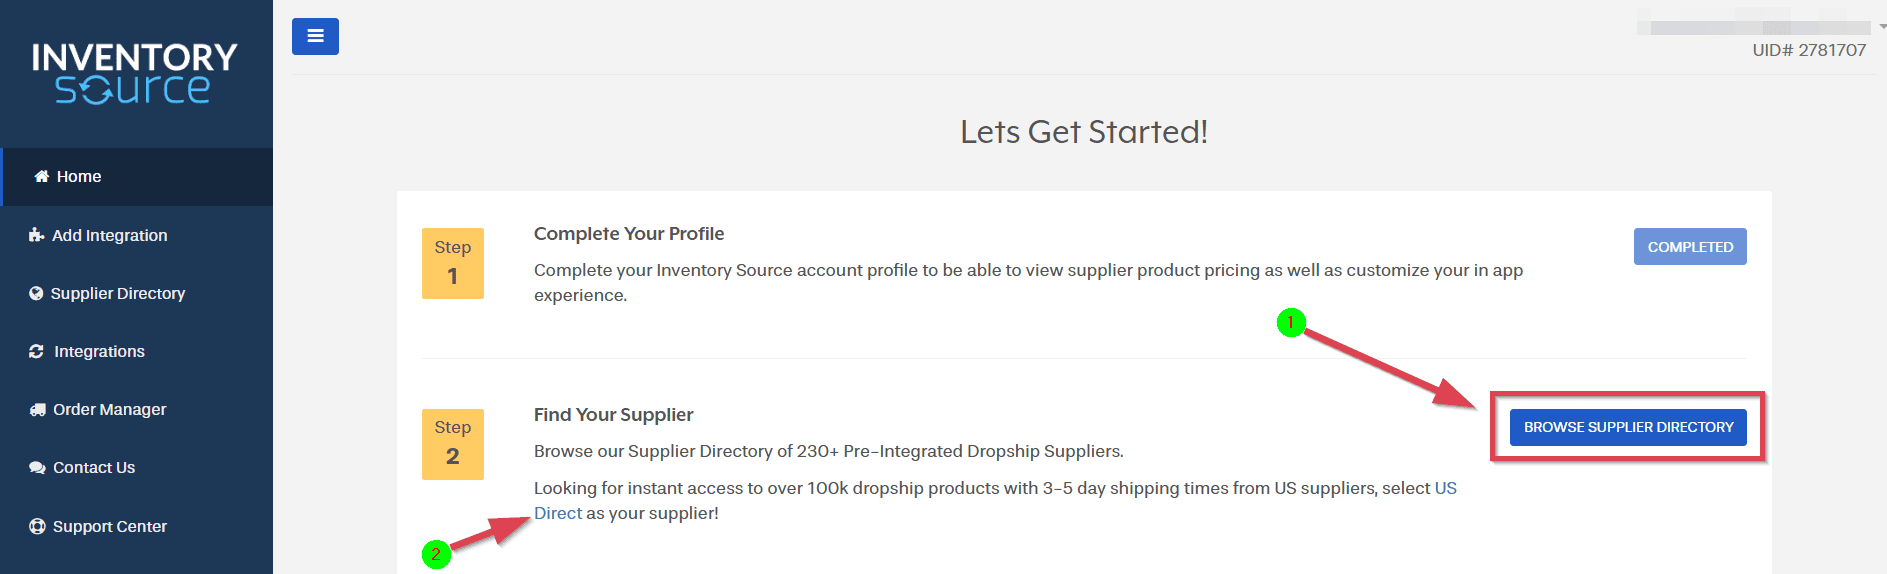
Task: Click the Inventory Source logo
Action: (135, 72)
